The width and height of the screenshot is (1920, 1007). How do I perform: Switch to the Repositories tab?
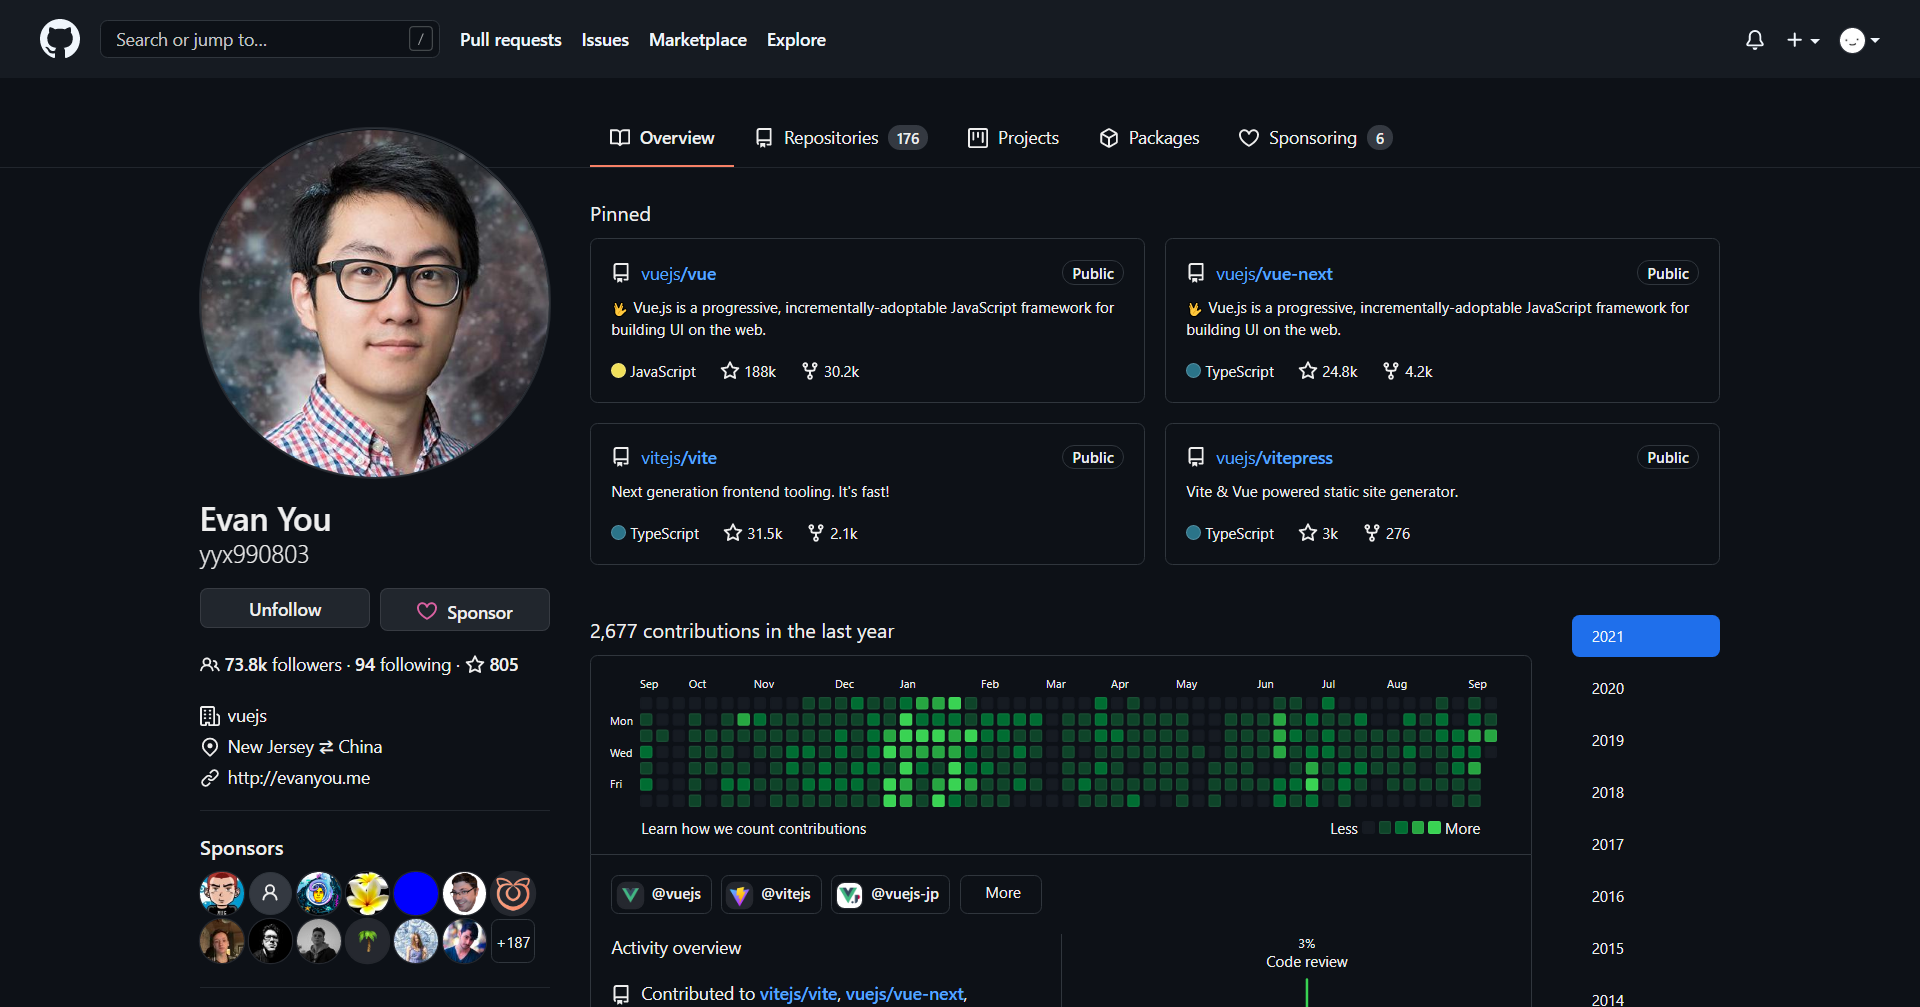pyautogui.click(x=841, y=138)
